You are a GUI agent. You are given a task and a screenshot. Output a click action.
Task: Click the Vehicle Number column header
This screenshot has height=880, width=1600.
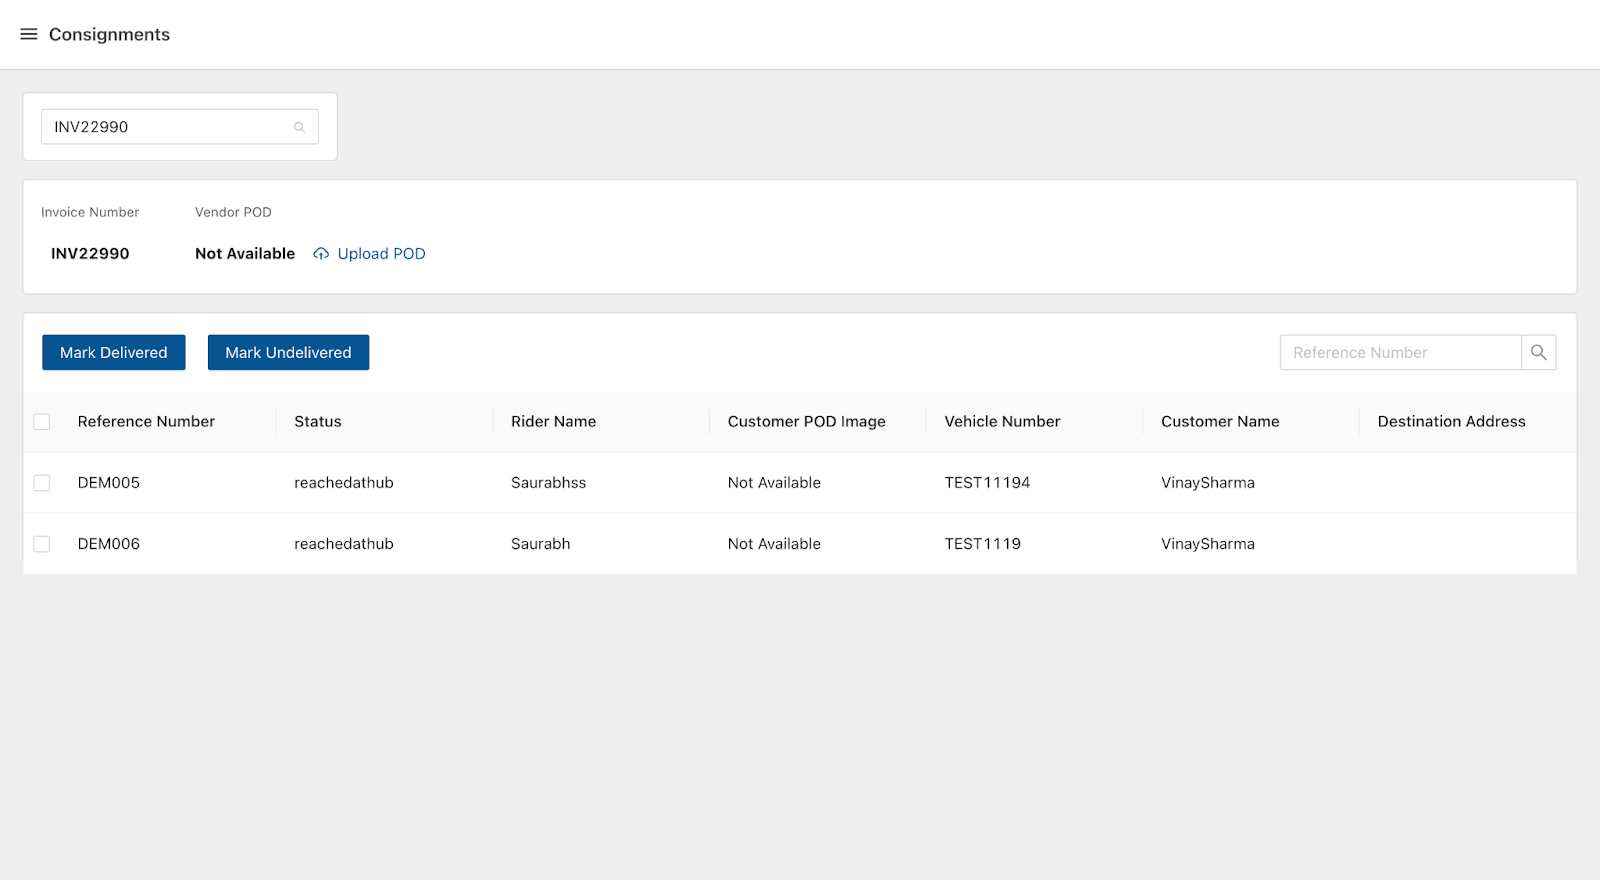[1002, 422]
